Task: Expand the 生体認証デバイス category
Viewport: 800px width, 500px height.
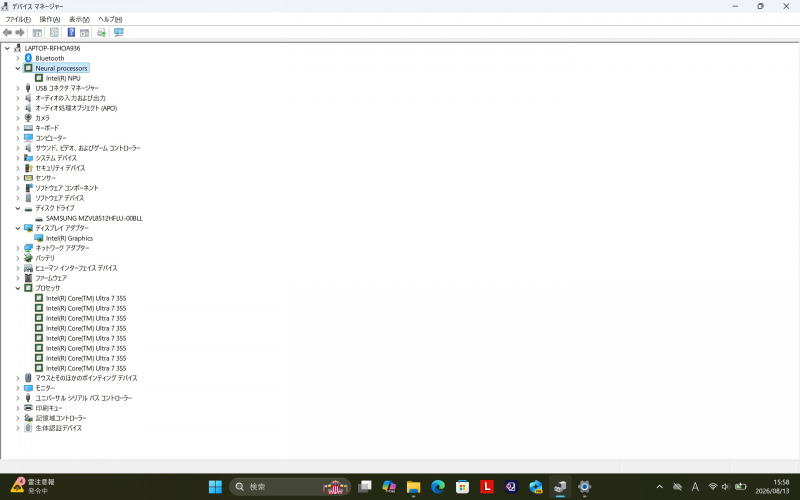Action: [18, 428]
